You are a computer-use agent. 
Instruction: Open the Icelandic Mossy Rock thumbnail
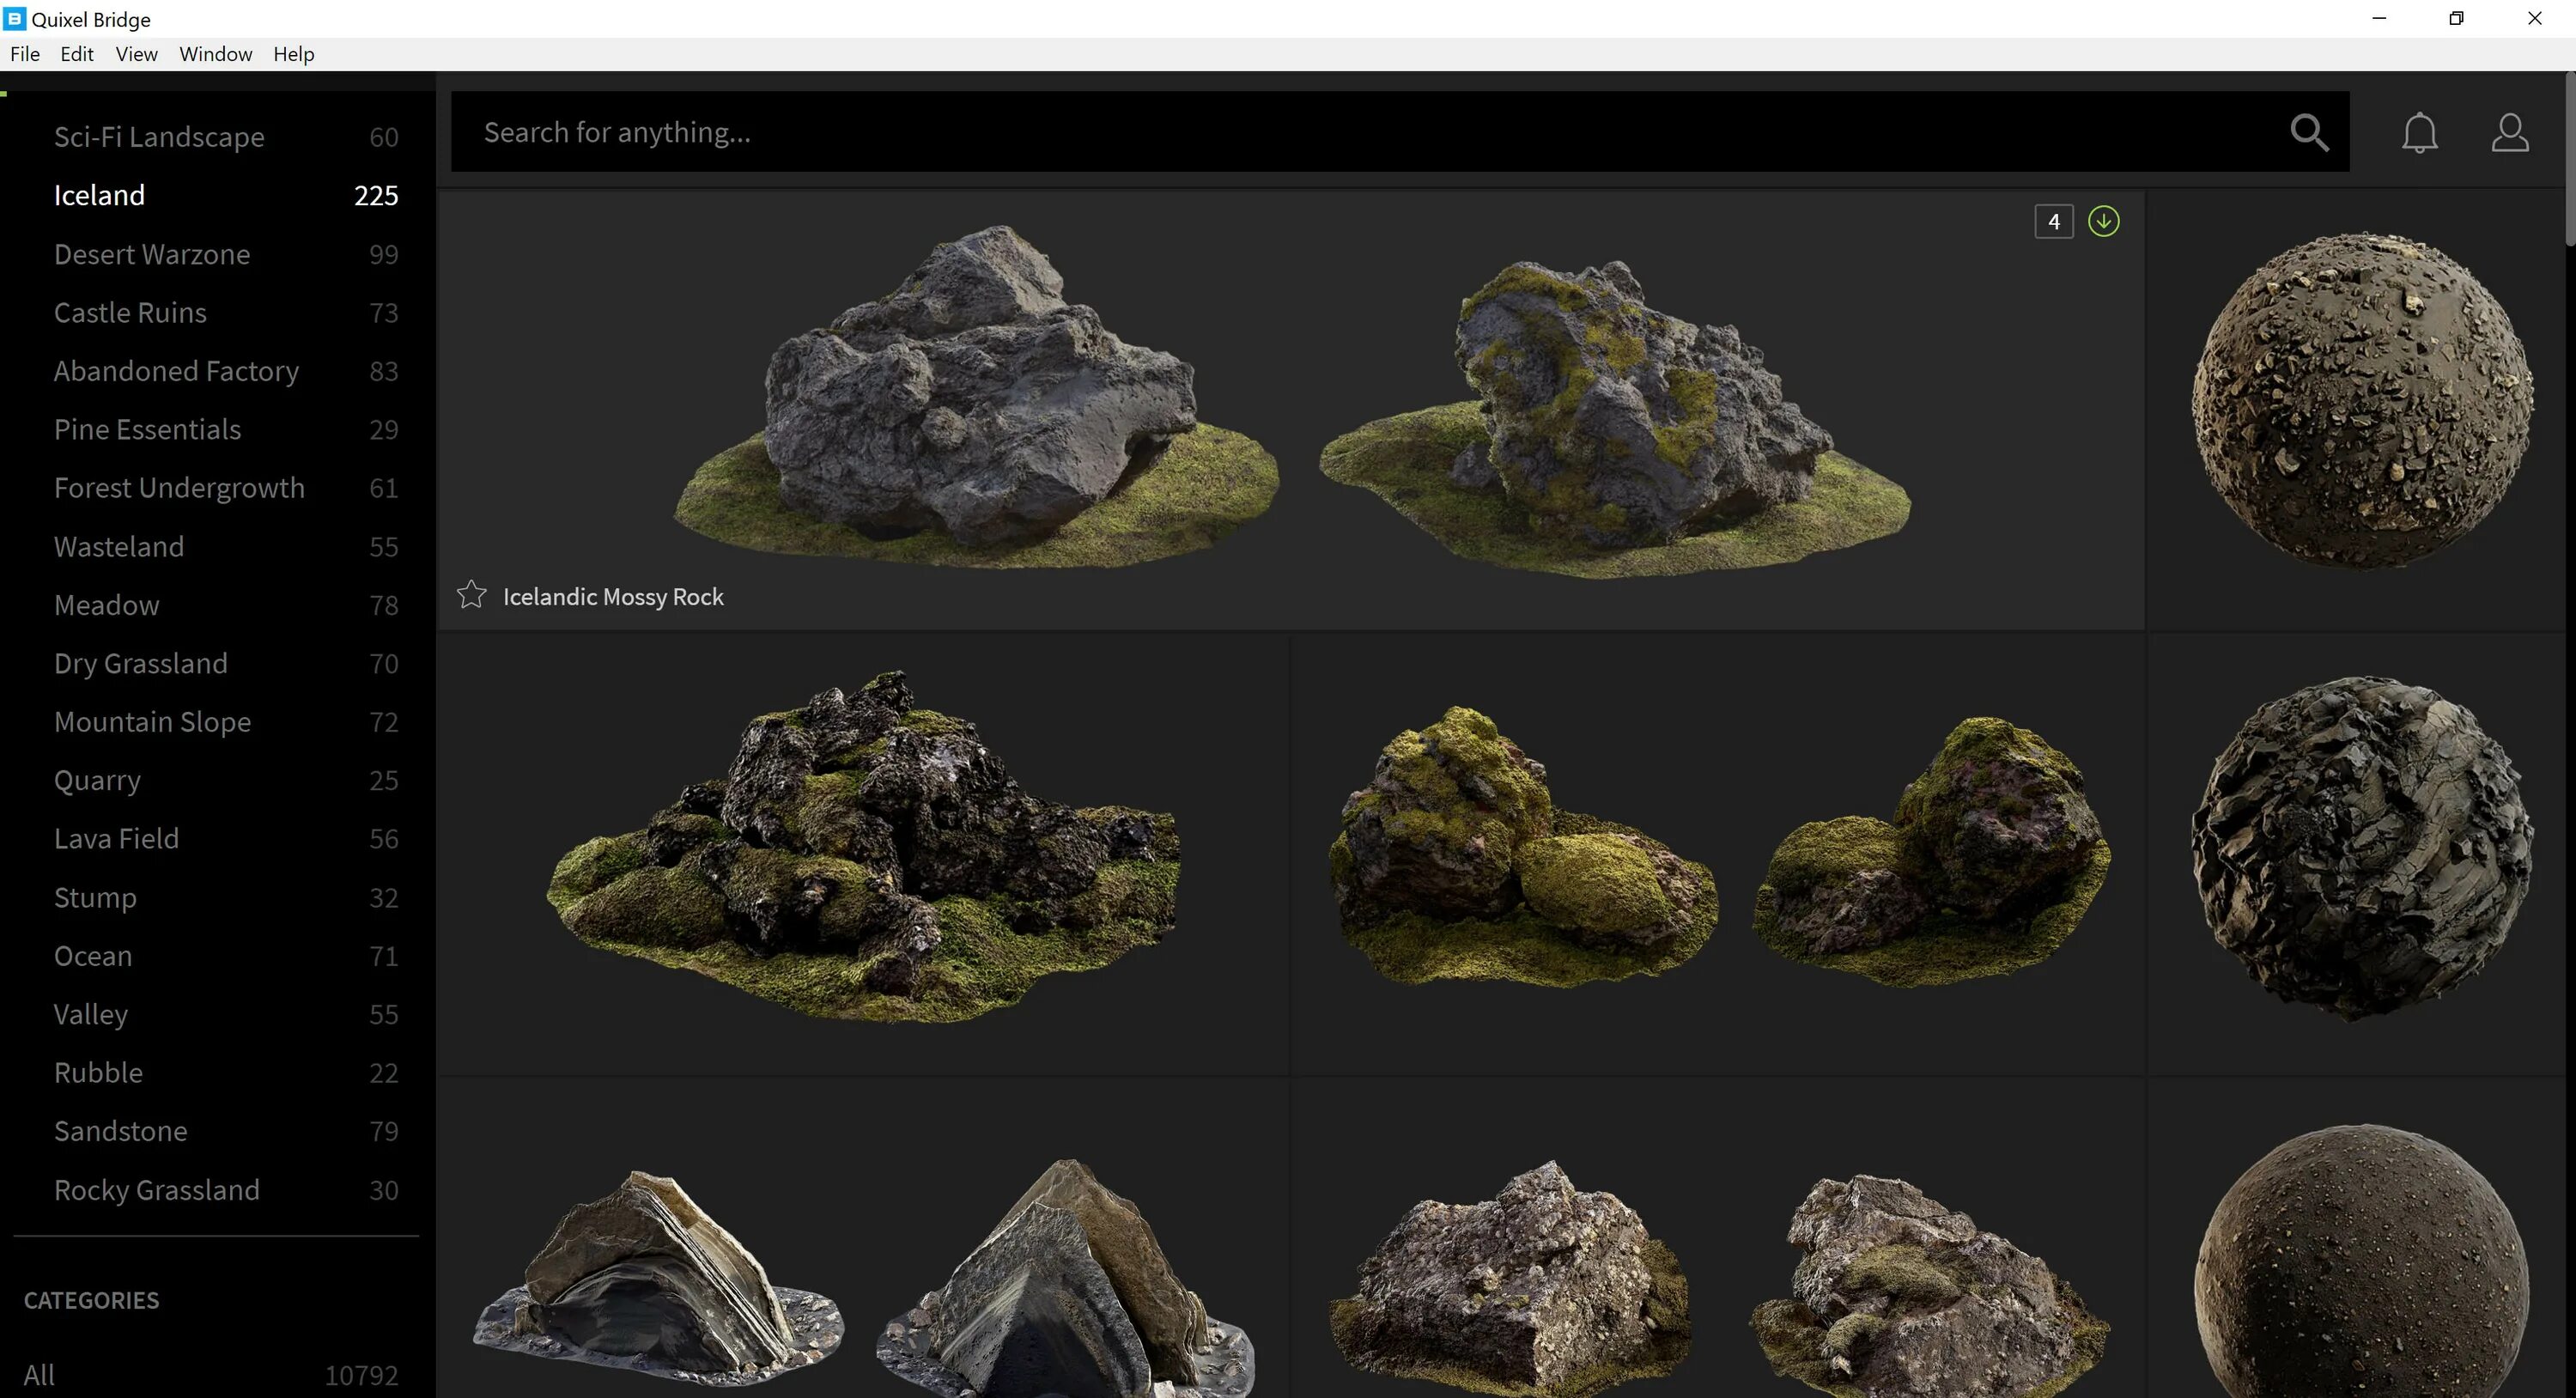tap(1290, 400)
